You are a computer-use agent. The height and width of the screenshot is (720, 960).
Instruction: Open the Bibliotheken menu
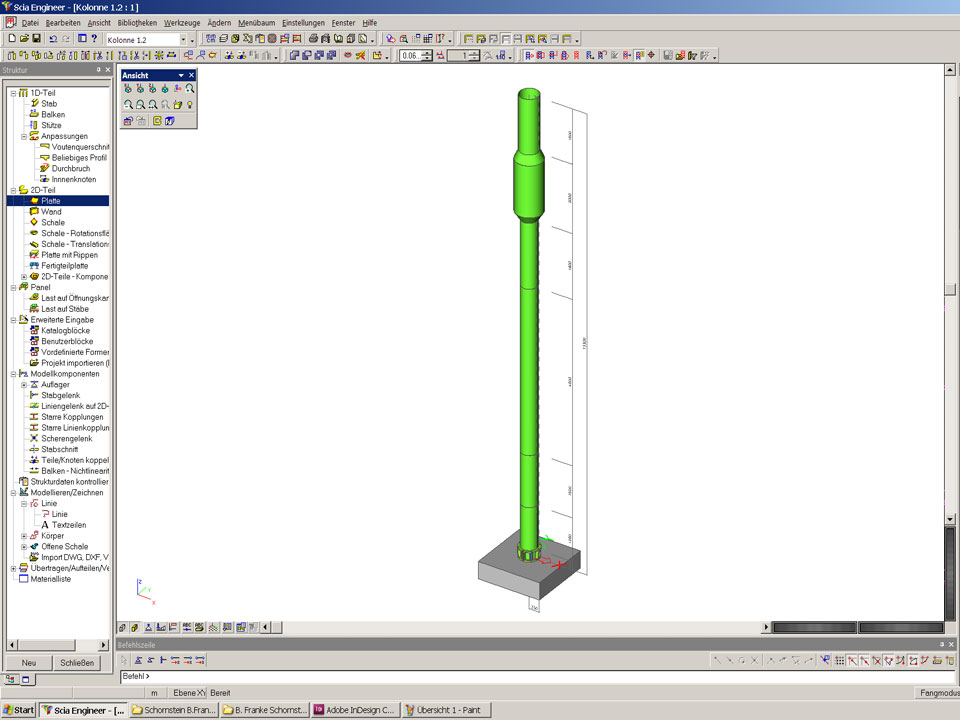tap(136, 22)
